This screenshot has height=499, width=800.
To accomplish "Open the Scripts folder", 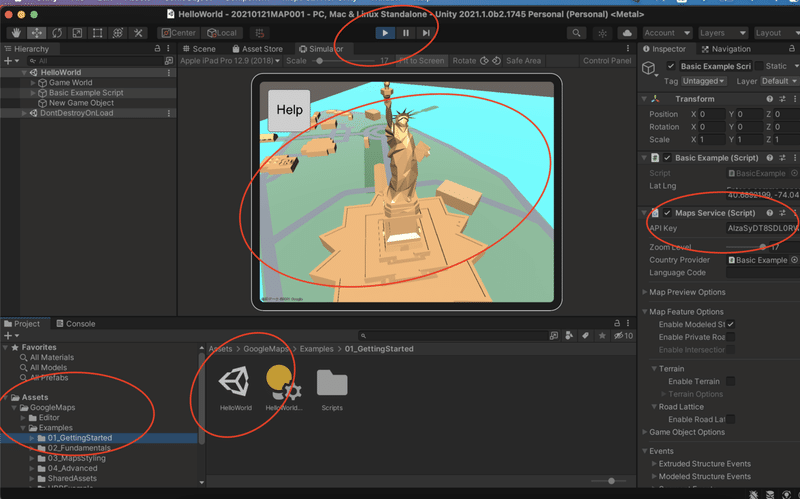I will point(332,390).
